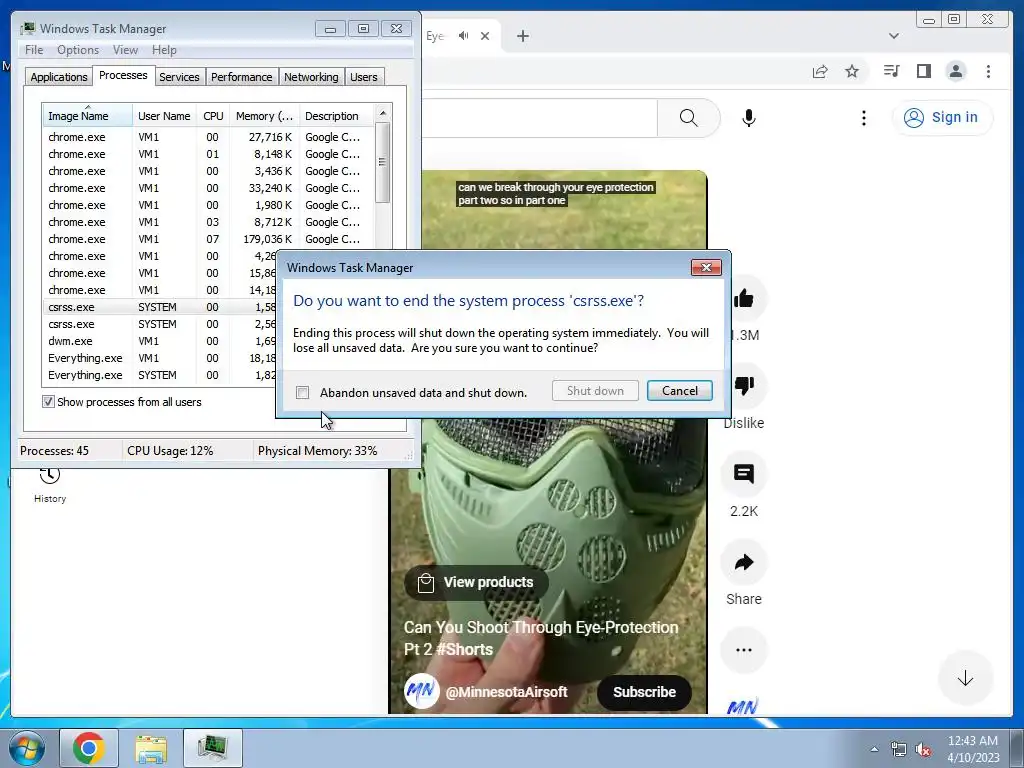Switch to the Networking tab
The width and height of the screenshot is (1024, 768).
point(311,76)
